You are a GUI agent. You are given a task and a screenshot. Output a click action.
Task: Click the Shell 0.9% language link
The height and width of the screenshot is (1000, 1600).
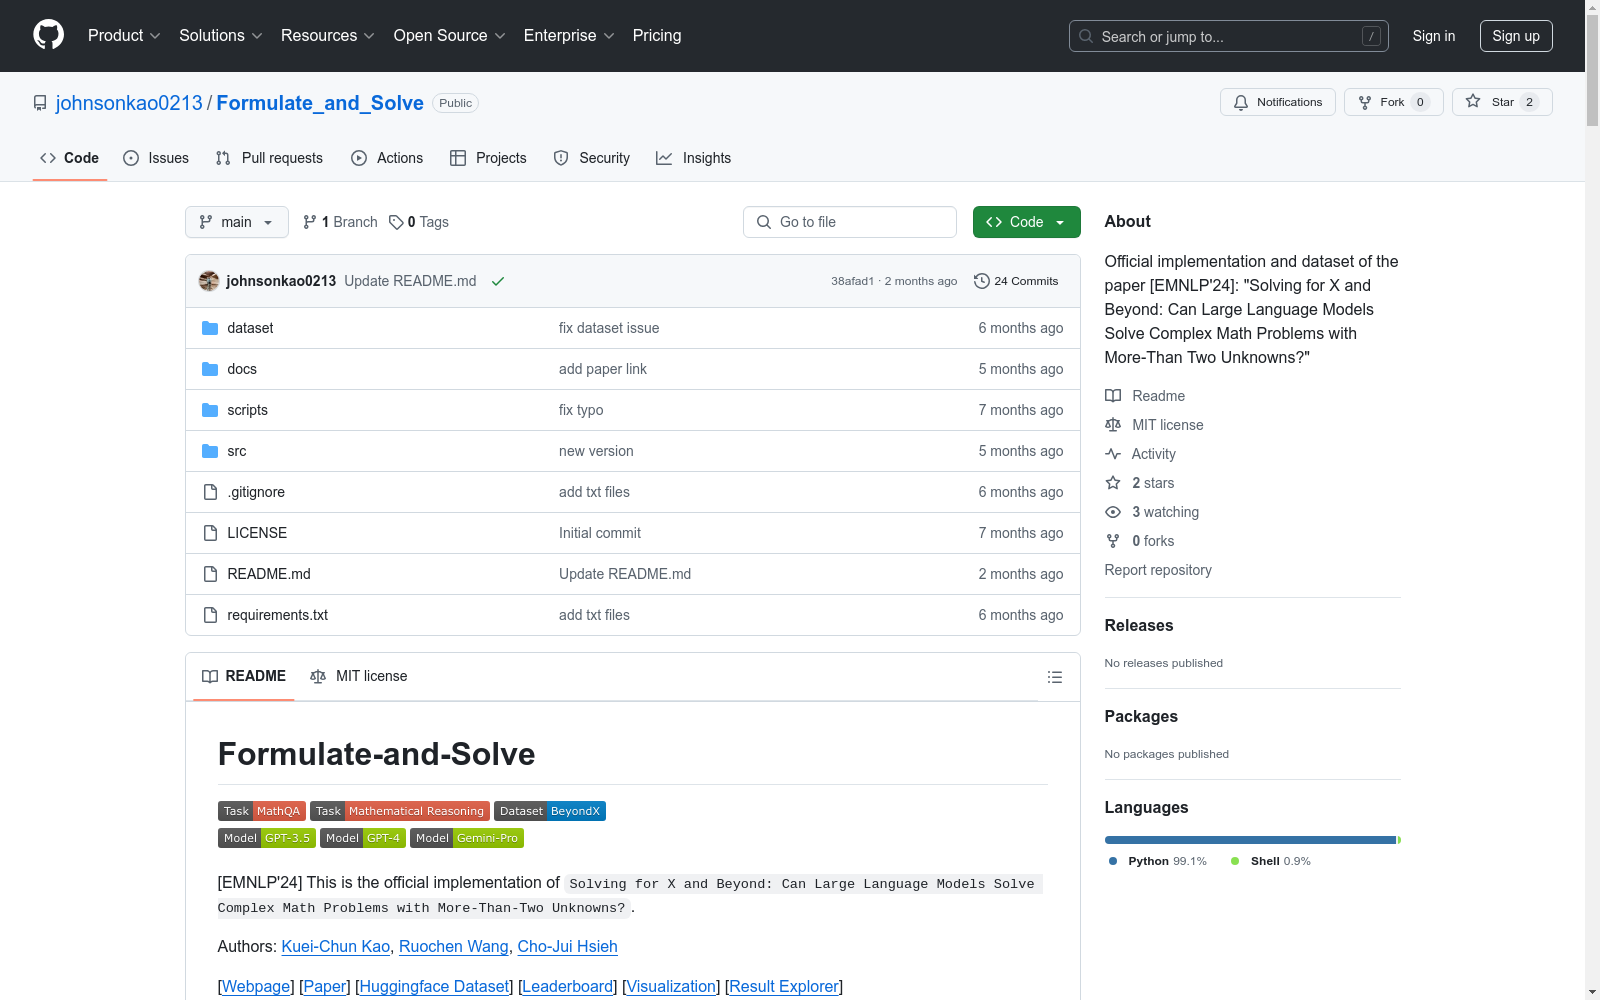tap(1271, 861)
